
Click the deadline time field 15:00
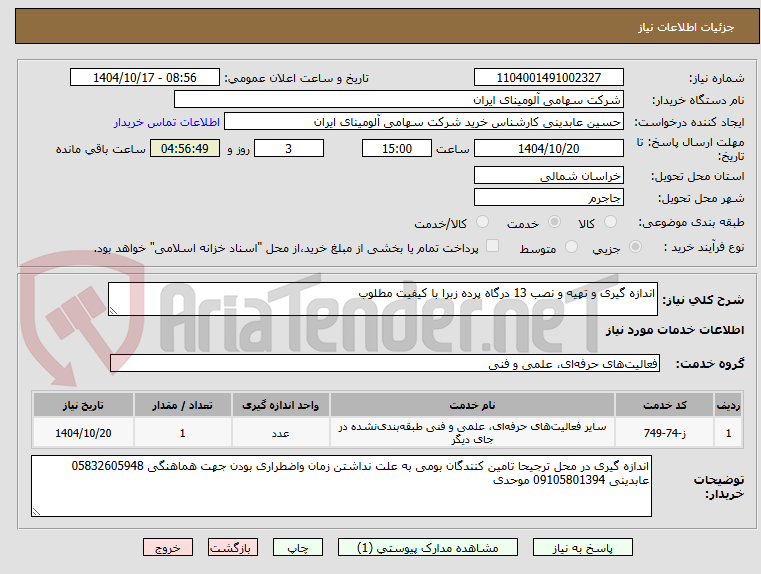pos(397,148)
